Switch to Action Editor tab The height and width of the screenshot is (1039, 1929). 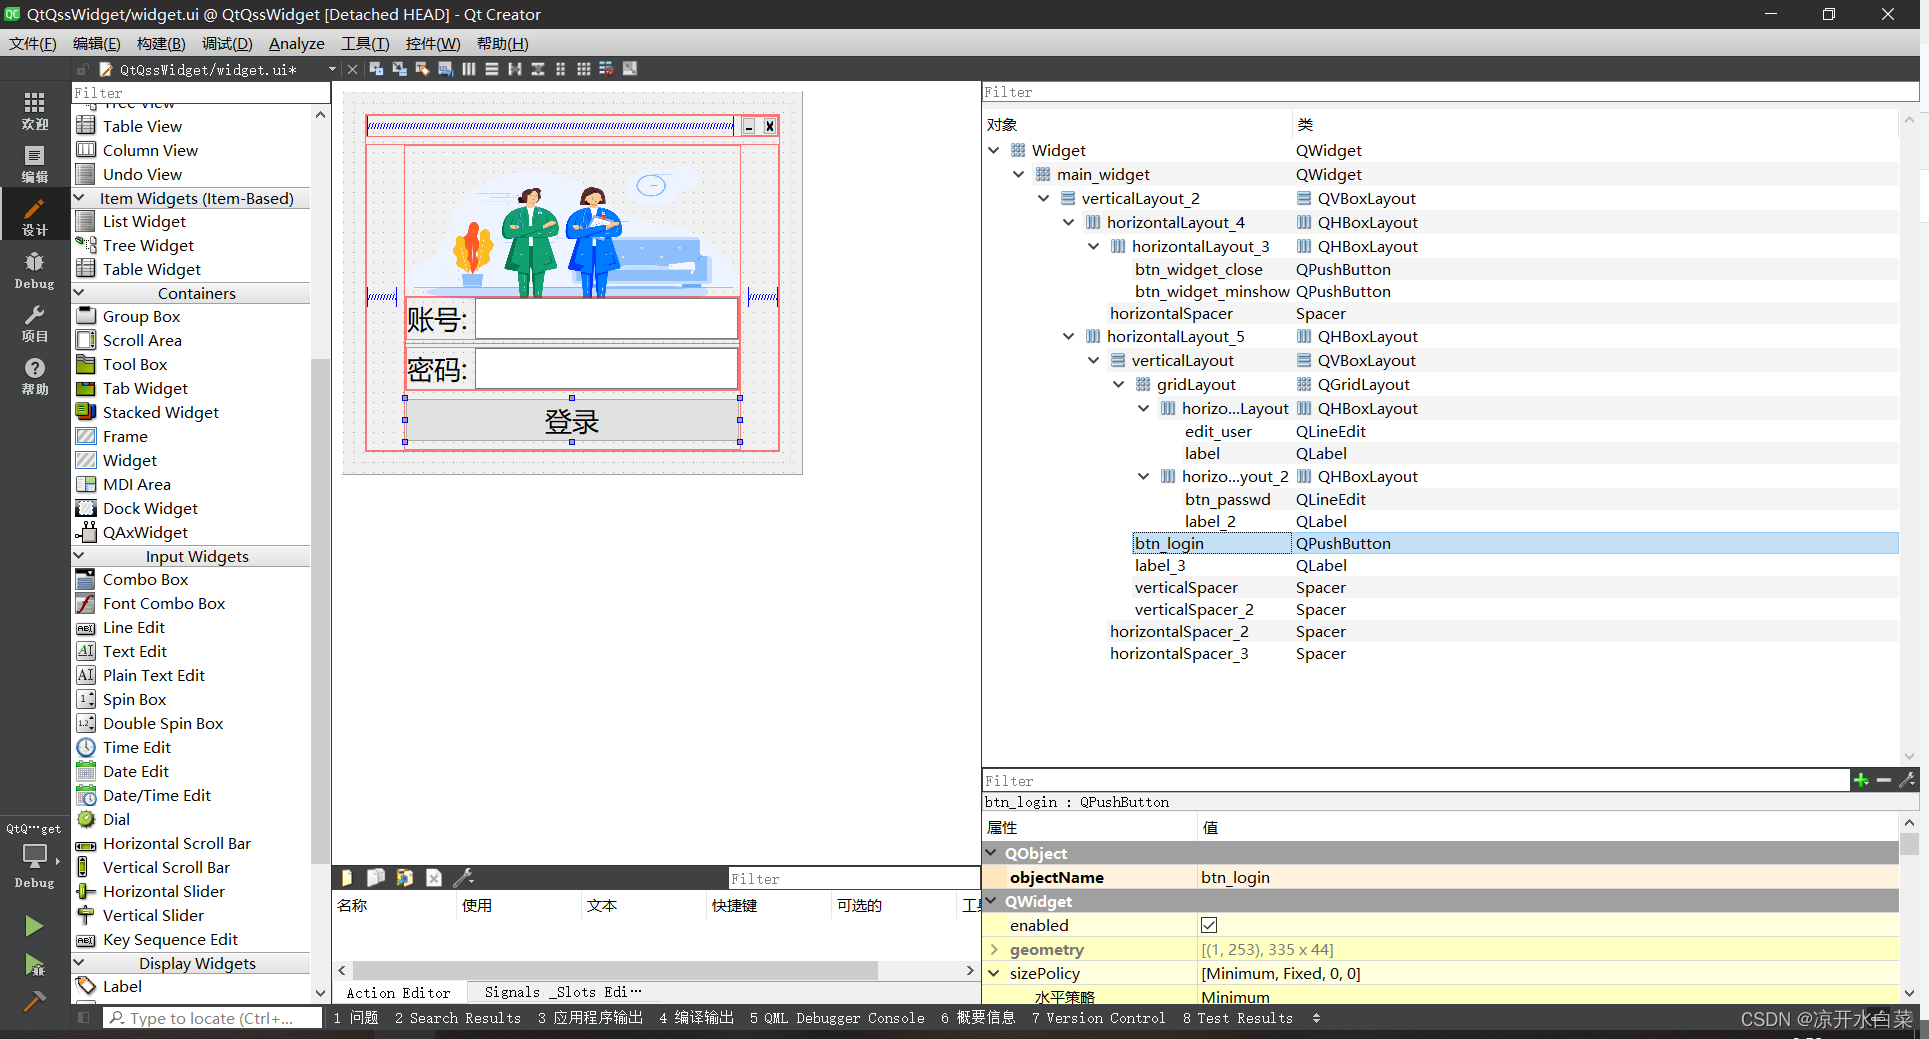coord(398,992)
